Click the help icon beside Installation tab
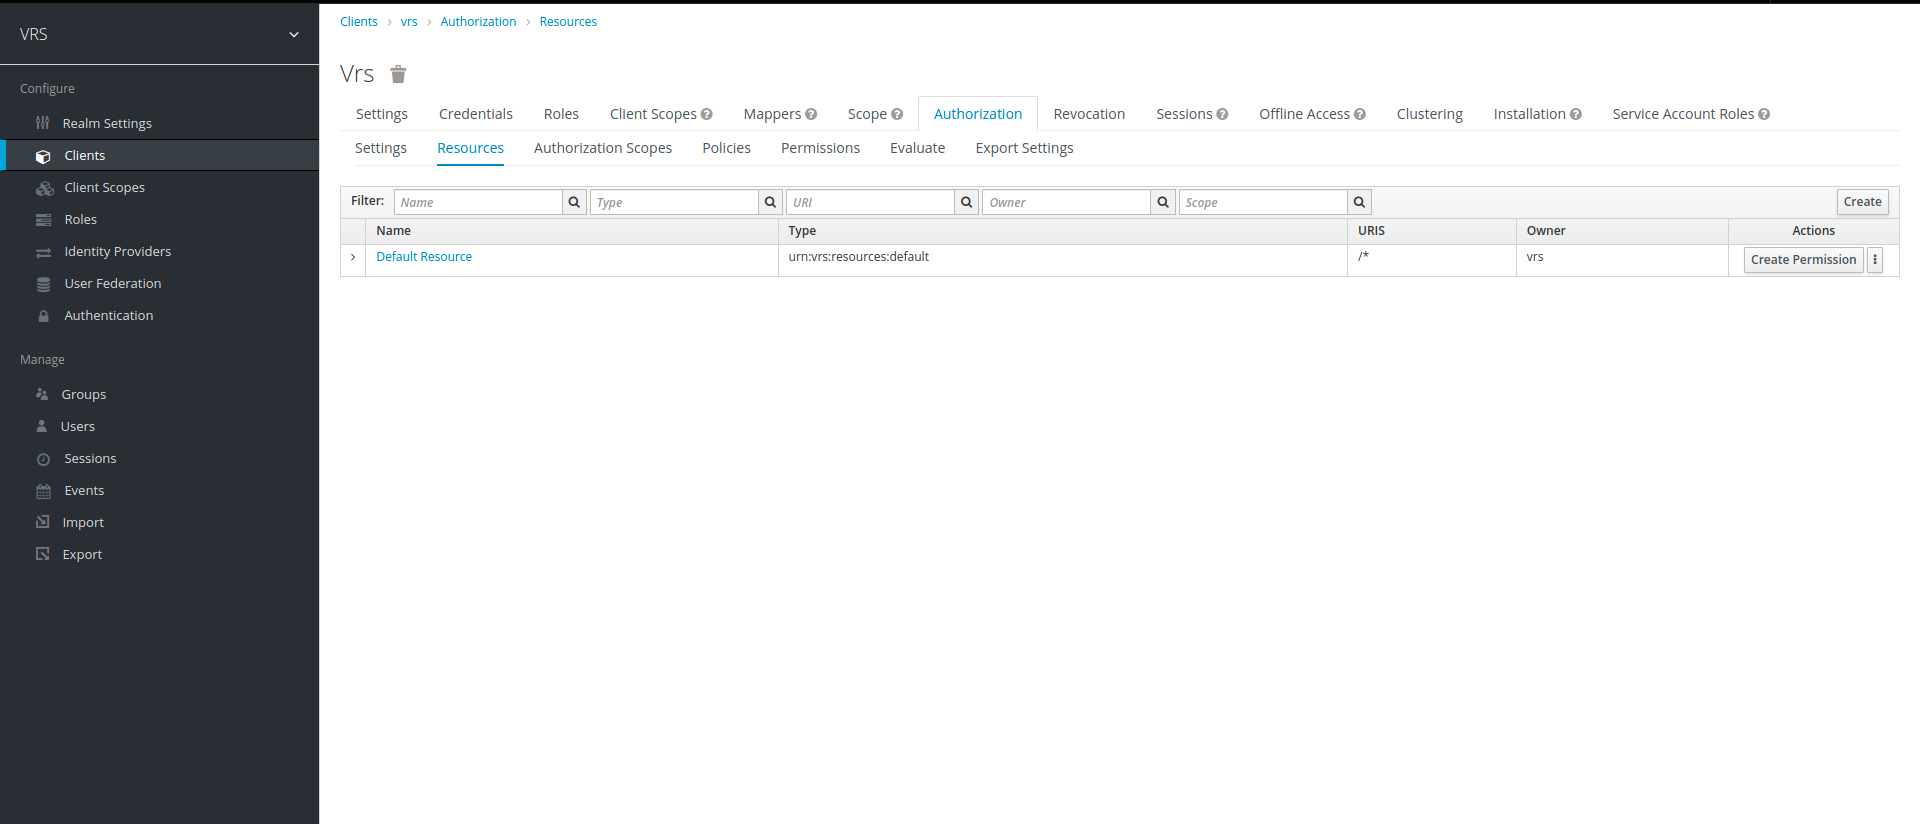This screenshot has width=1920, height=824. (x=1576, y=115)
